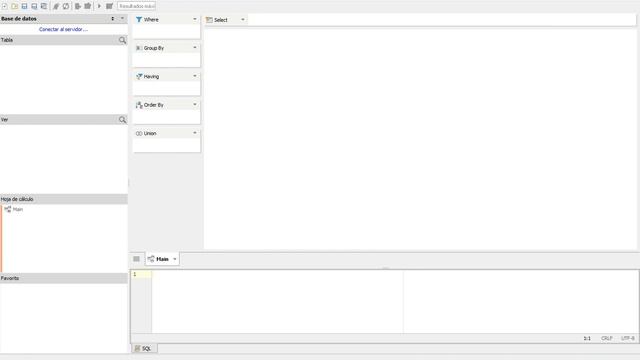Click the 1:1 cursor position indicator

click(x=587, y=338)
